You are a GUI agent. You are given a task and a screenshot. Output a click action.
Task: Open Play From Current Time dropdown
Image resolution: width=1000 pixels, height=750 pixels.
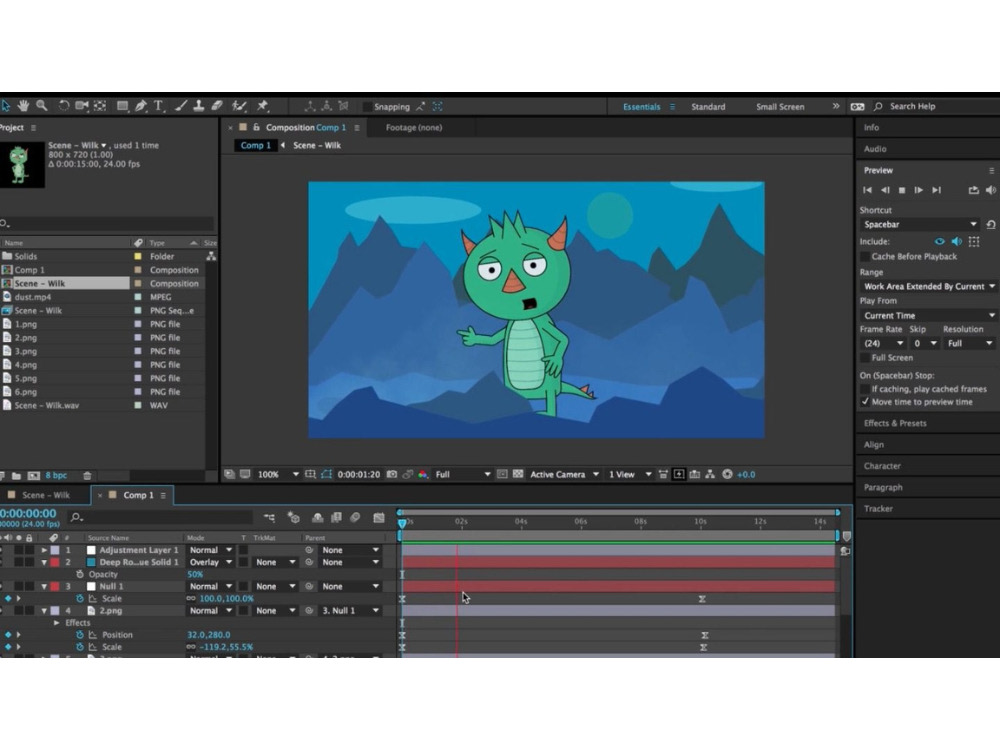pos(928,316)
